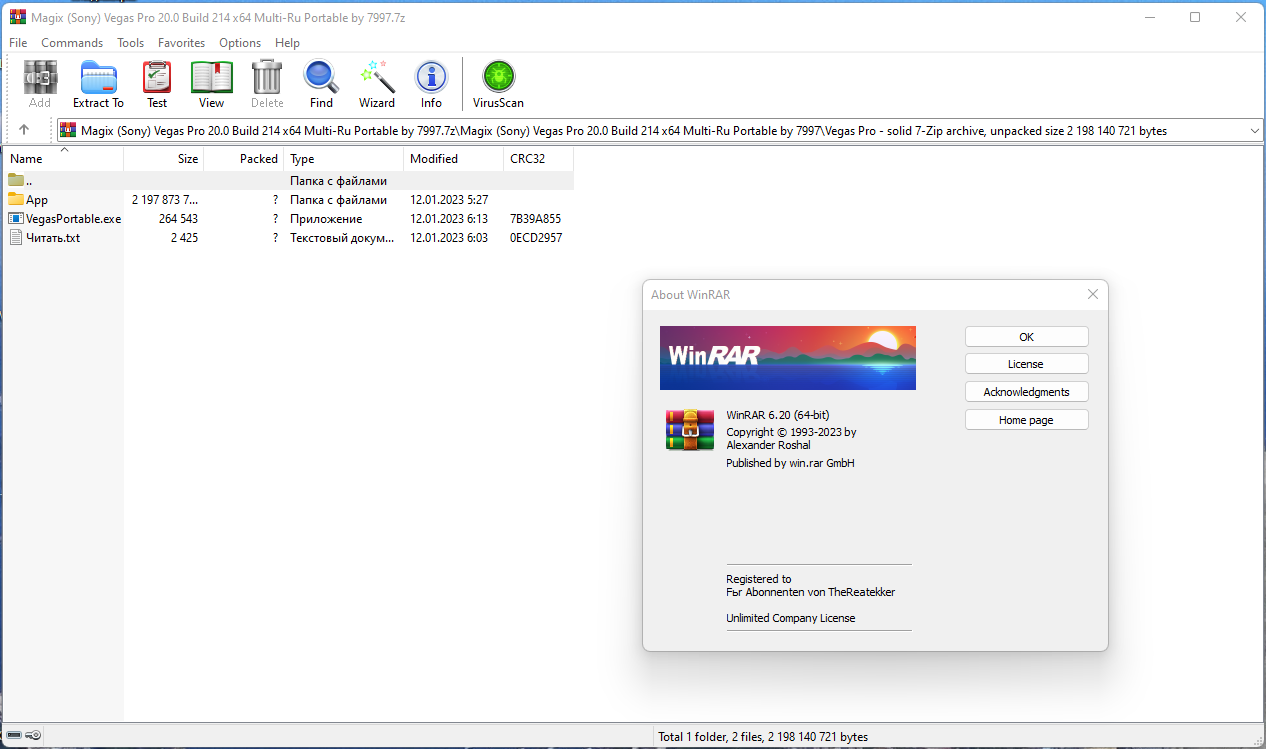
Task: Click the status bar total size text
Action: click(763, 737)
